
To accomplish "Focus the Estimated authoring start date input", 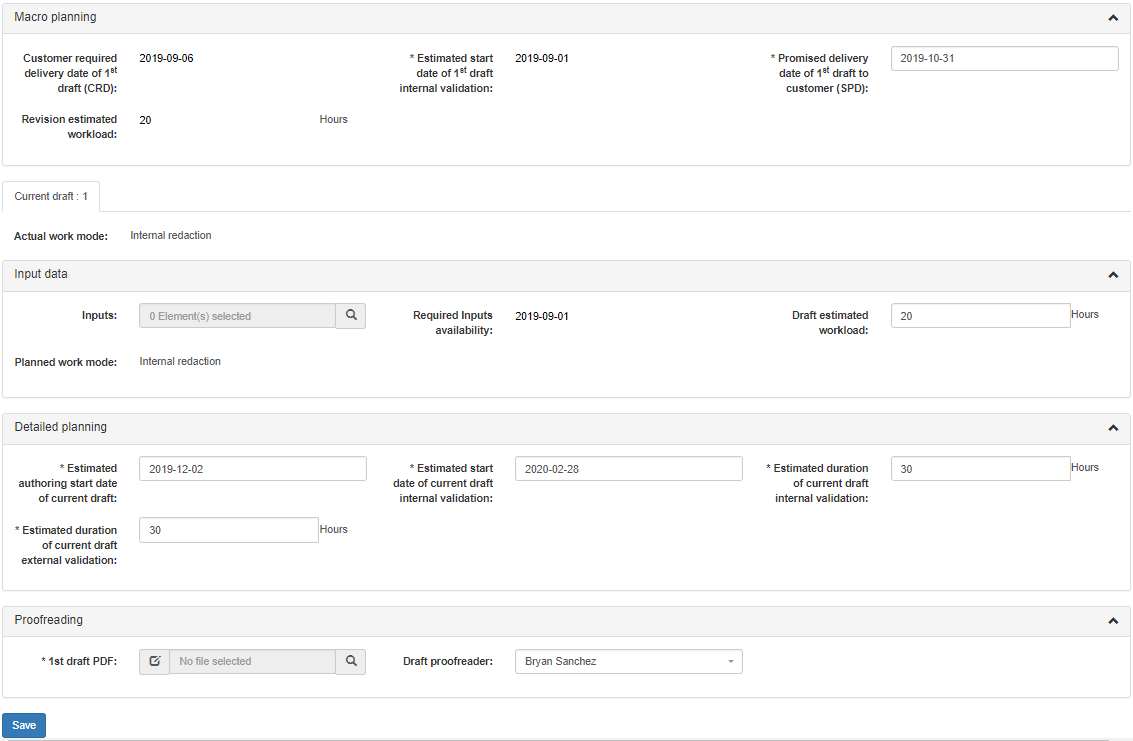I will (253, 469).
